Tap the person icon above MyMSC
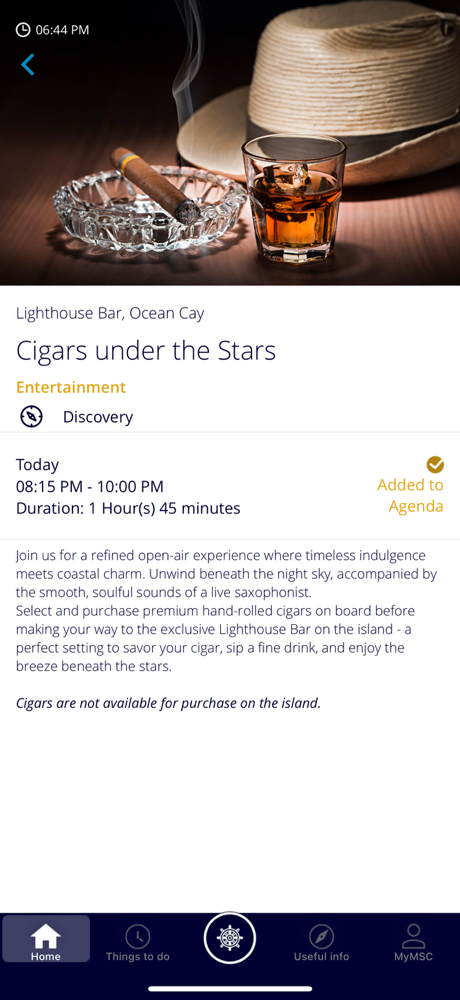Screen dimensions: 460x1000 [x=413, y=936]
